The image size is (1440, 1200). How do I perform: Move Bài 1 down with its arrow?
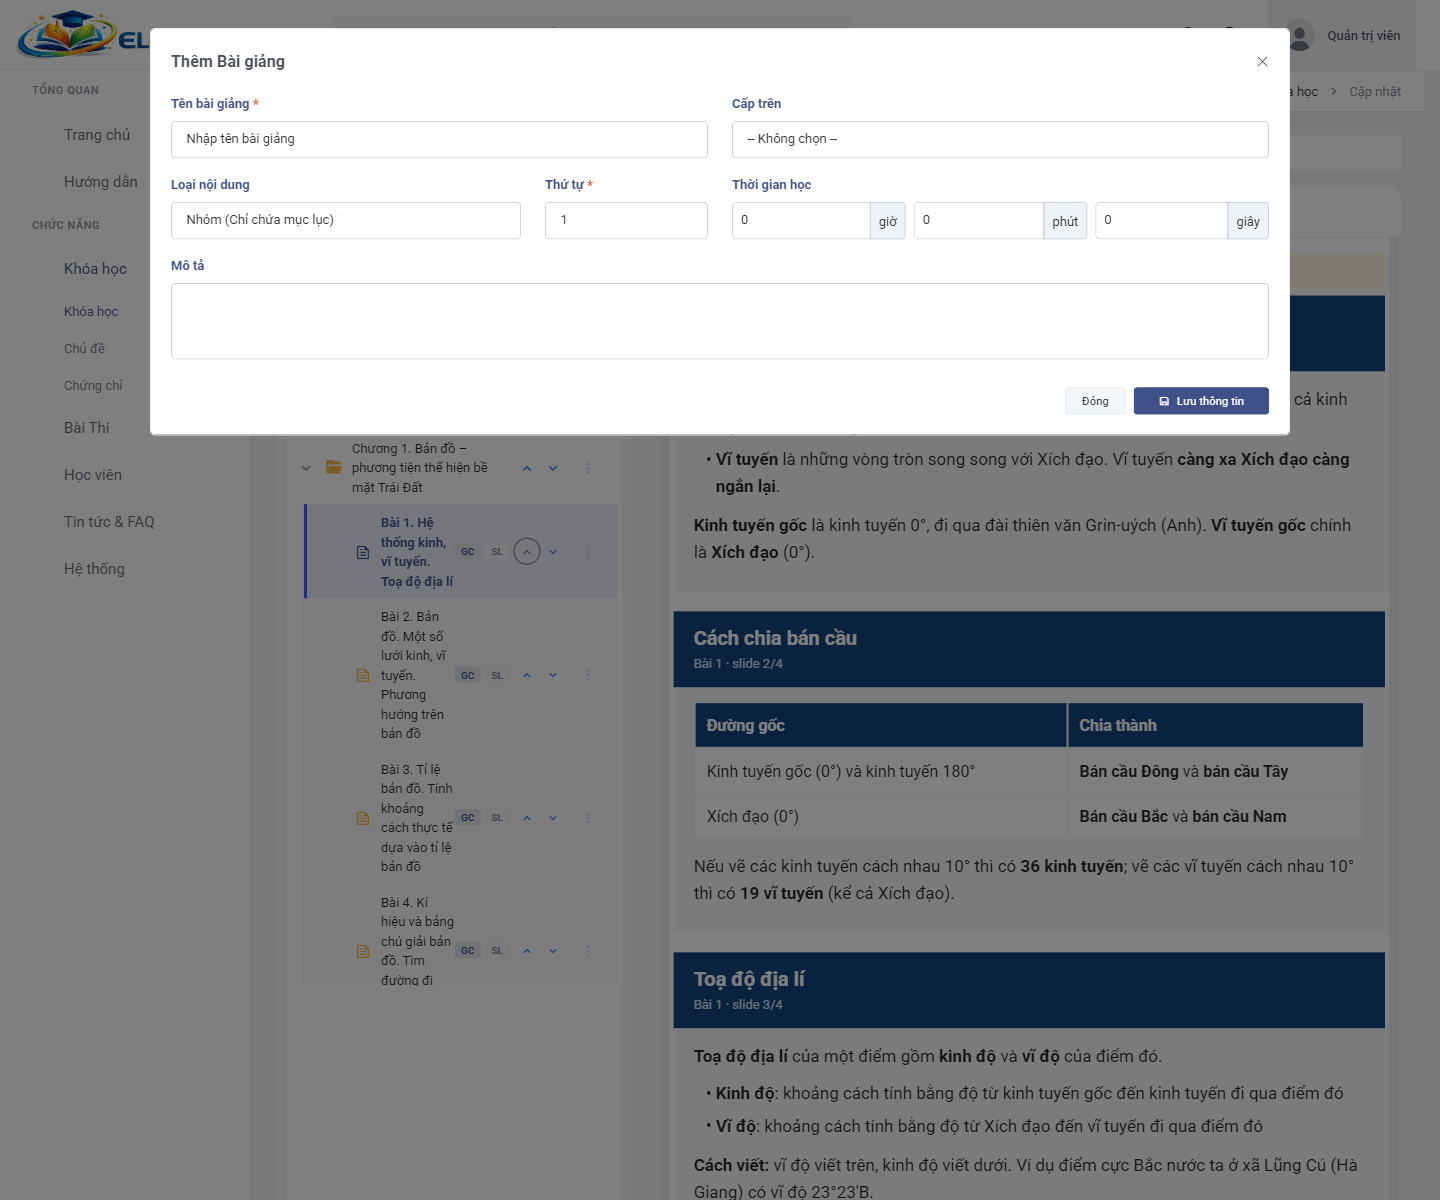click(x=553, y=552)
